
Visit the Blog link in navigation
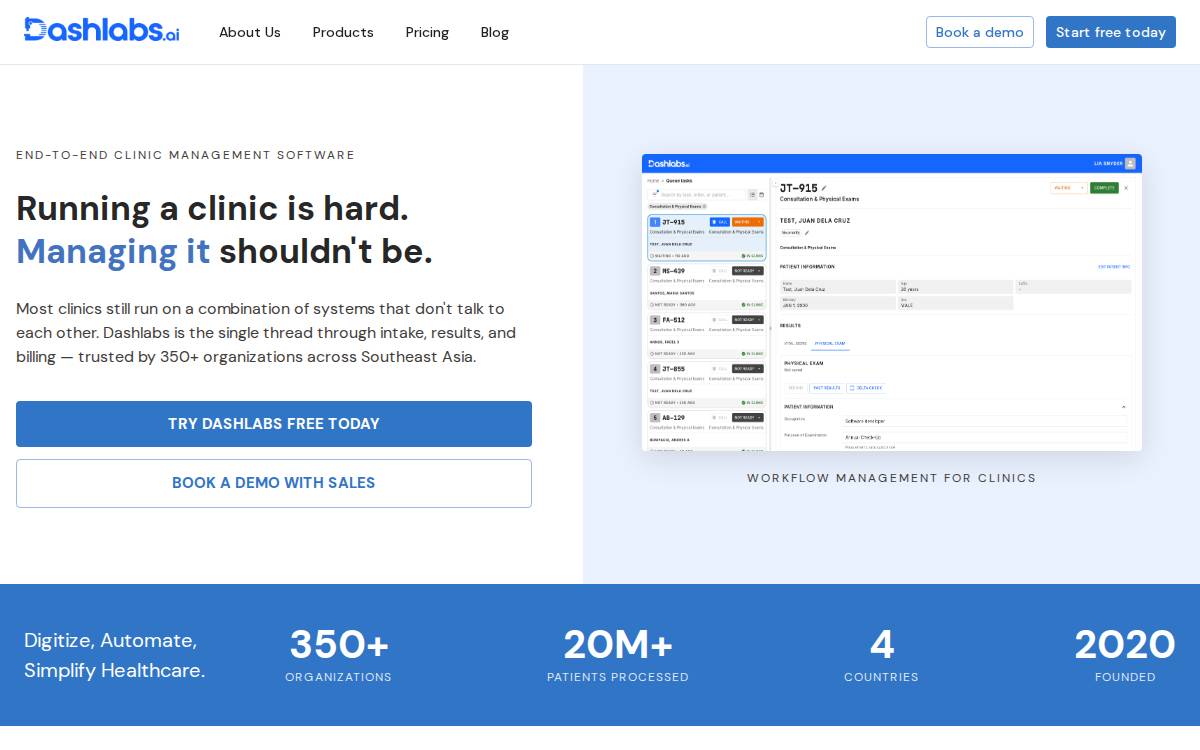(495, 32)
